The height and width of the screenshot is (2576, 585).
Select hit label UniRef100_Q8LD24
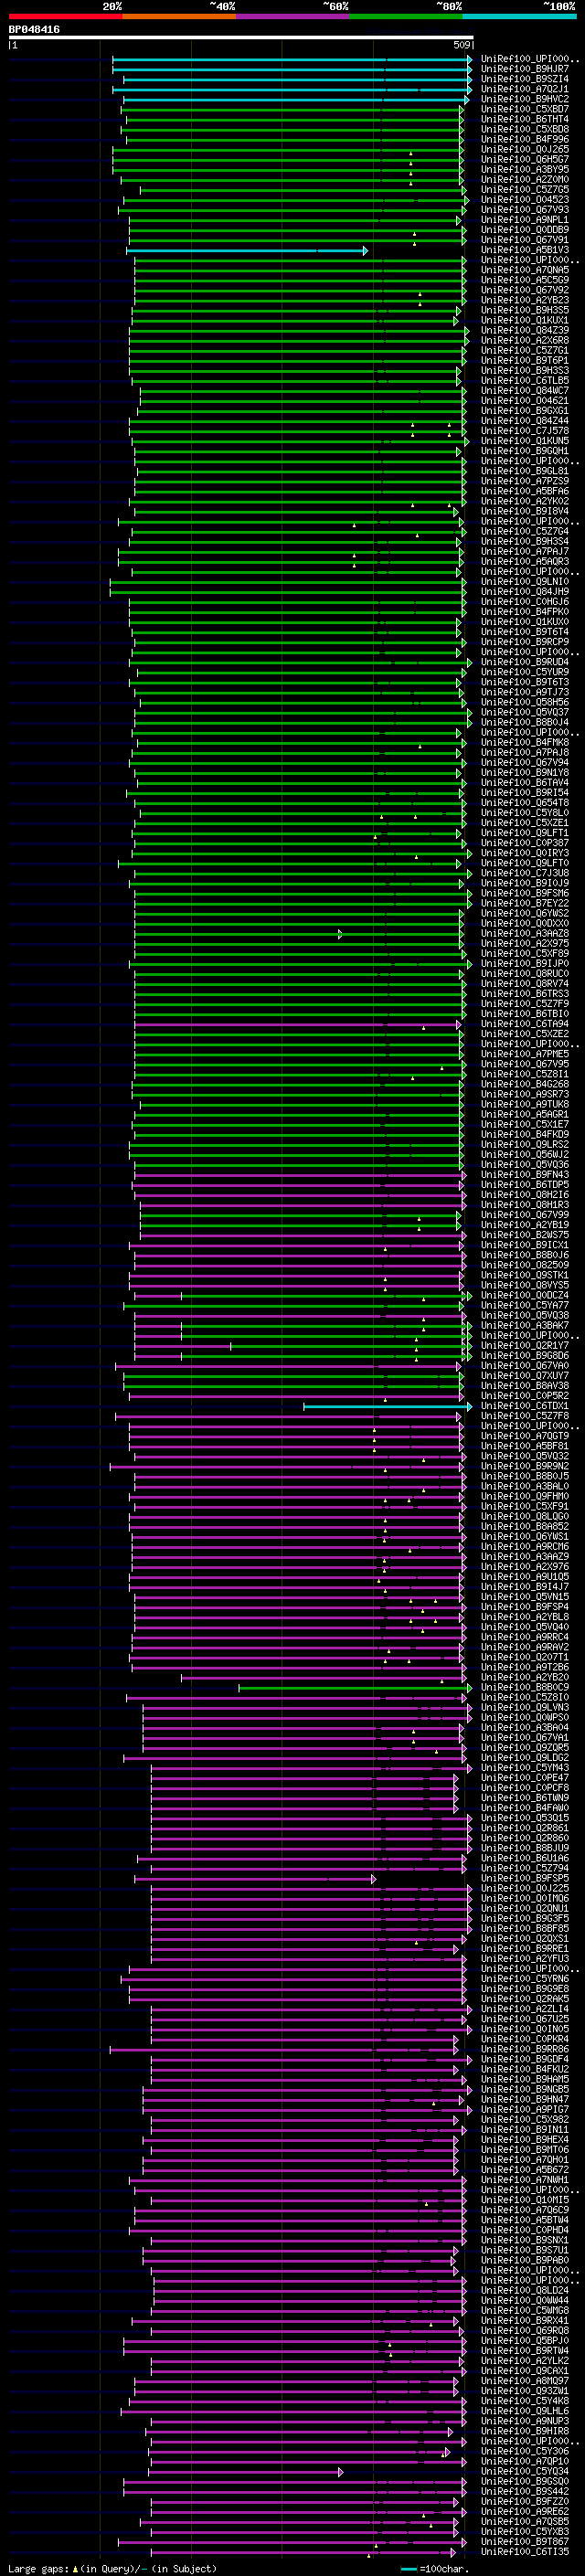pos(525,2291)
